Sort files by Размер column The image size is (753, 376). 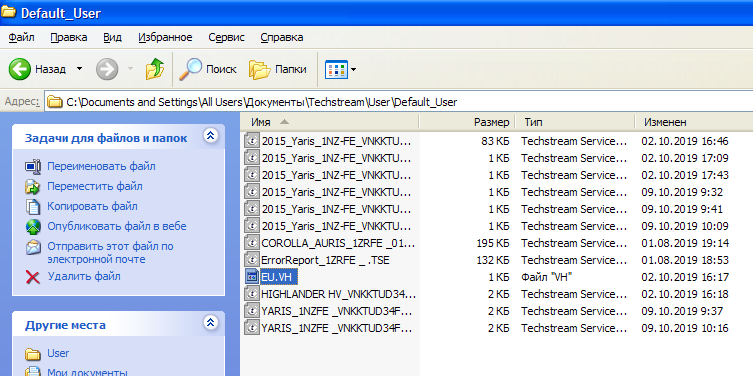pyautogui.click(x=467, y=122)
